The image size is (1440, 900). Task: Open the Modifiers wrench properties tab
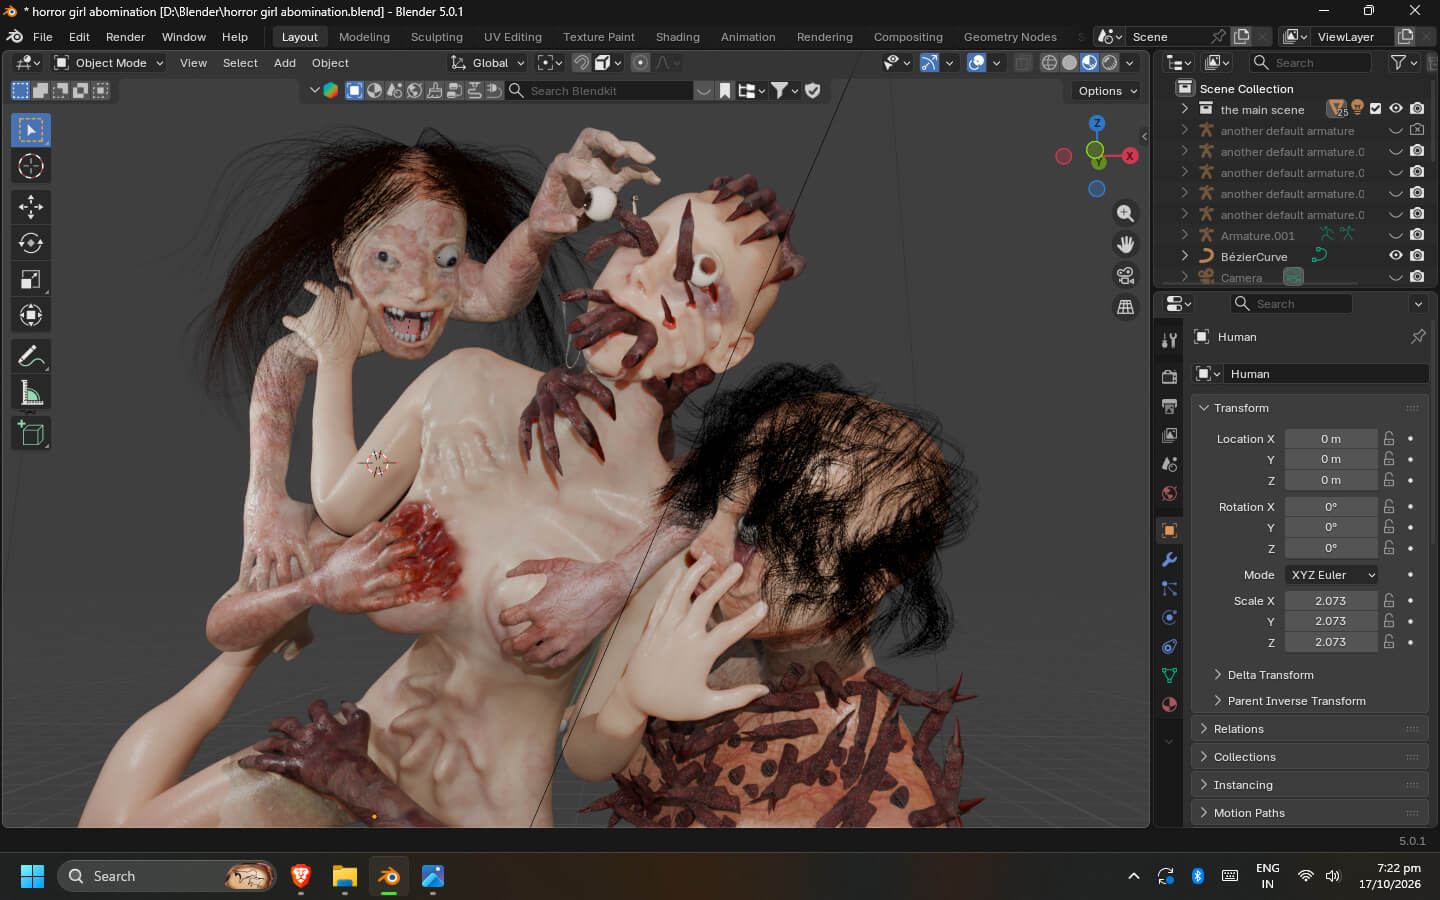coord(1169,560)
